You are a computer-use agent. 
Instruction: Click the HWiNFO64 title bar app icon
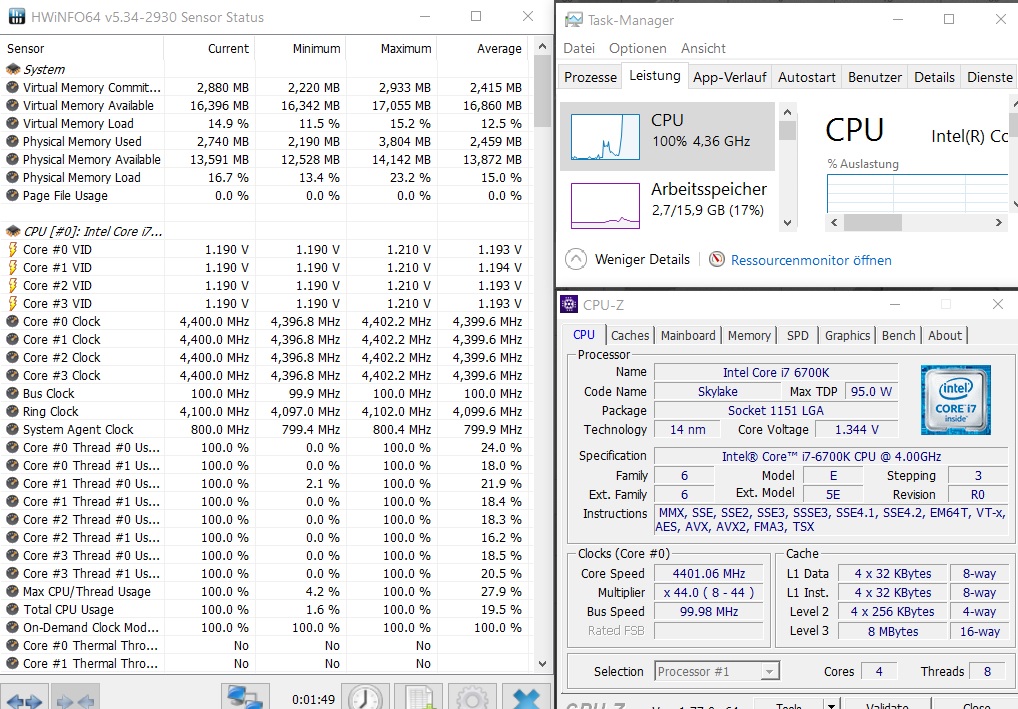coord(16,17)
